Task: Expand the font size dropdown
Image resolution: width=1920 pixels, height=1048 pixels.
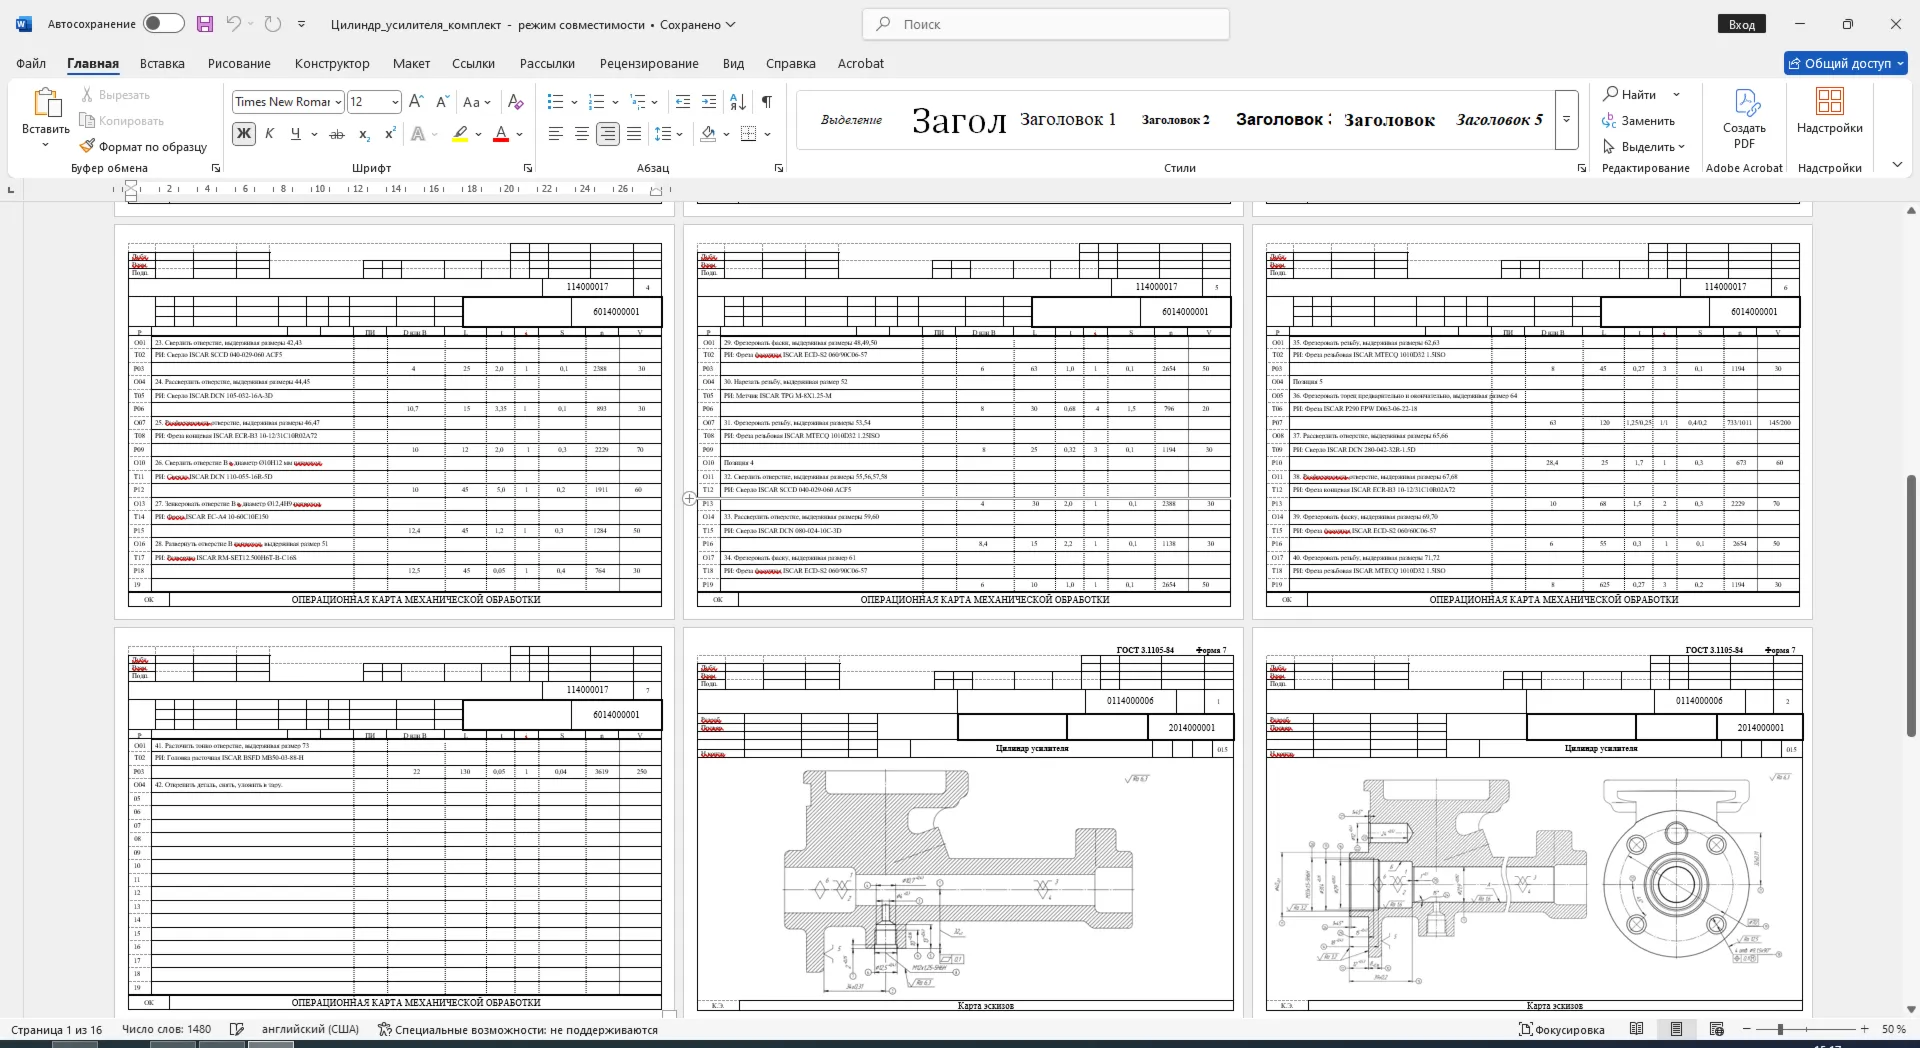Action: pos(395,102)
